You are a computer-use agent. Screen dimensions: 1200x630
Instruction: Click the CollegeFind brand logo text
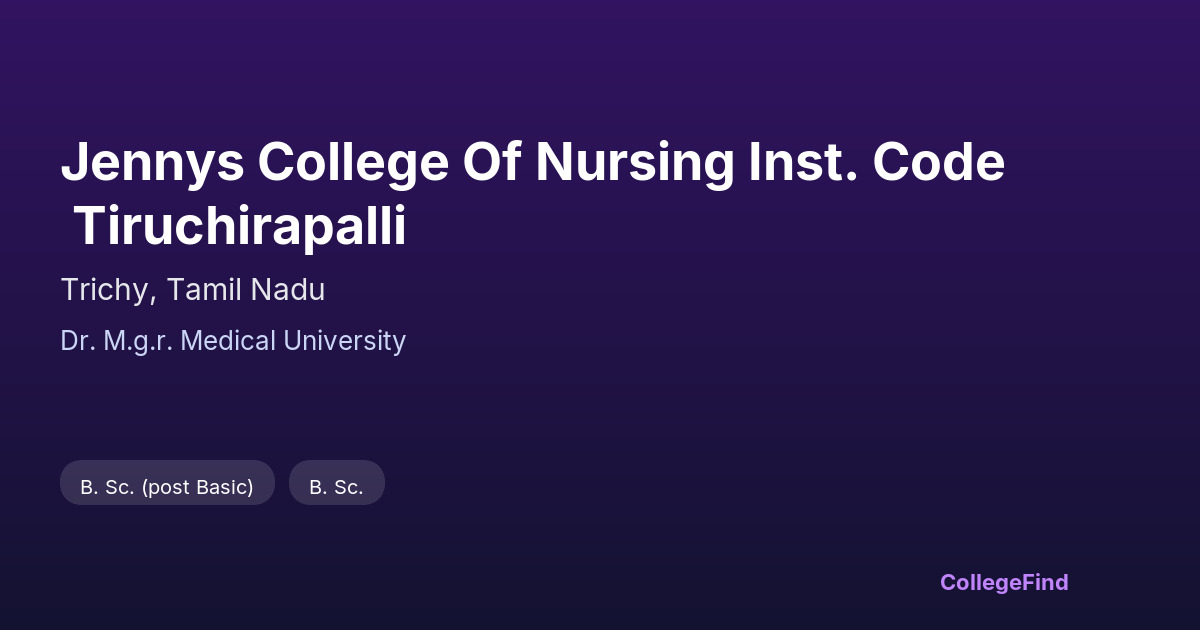[x=1004, y=582]
